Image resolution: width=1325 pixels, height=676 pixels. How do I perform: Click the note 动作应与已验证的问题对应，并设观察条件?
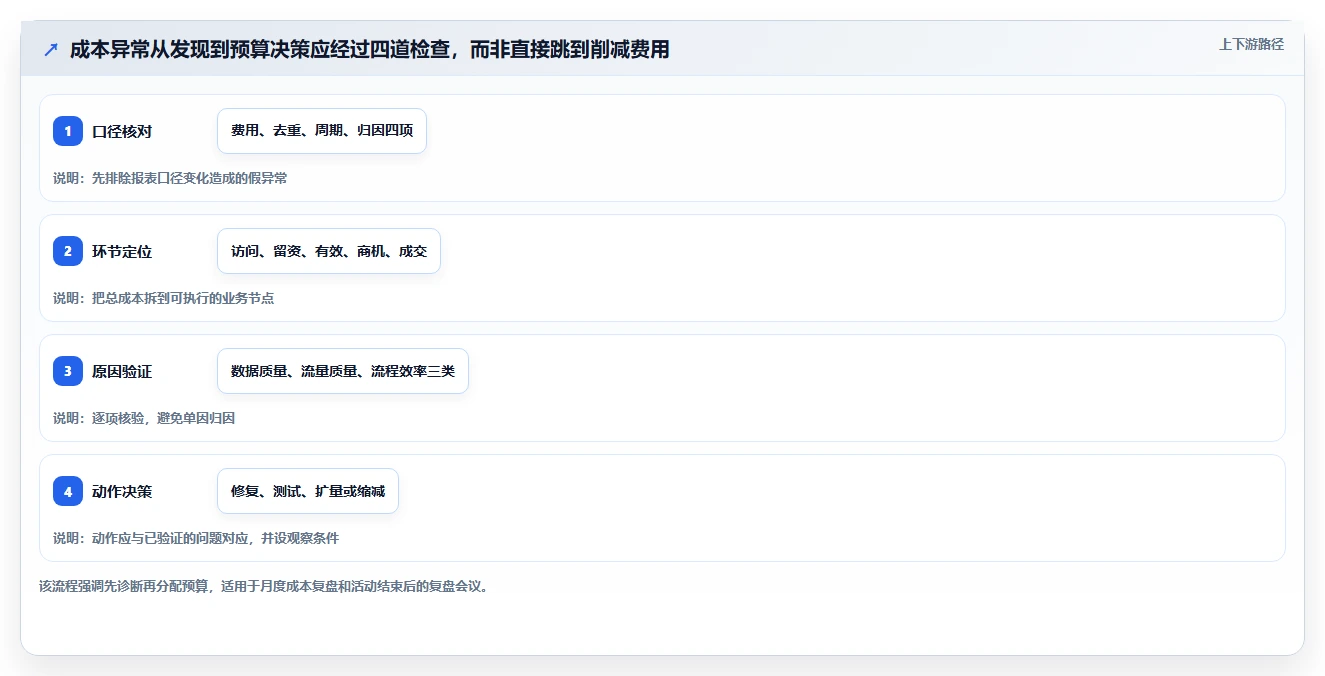tap(216, 538)
